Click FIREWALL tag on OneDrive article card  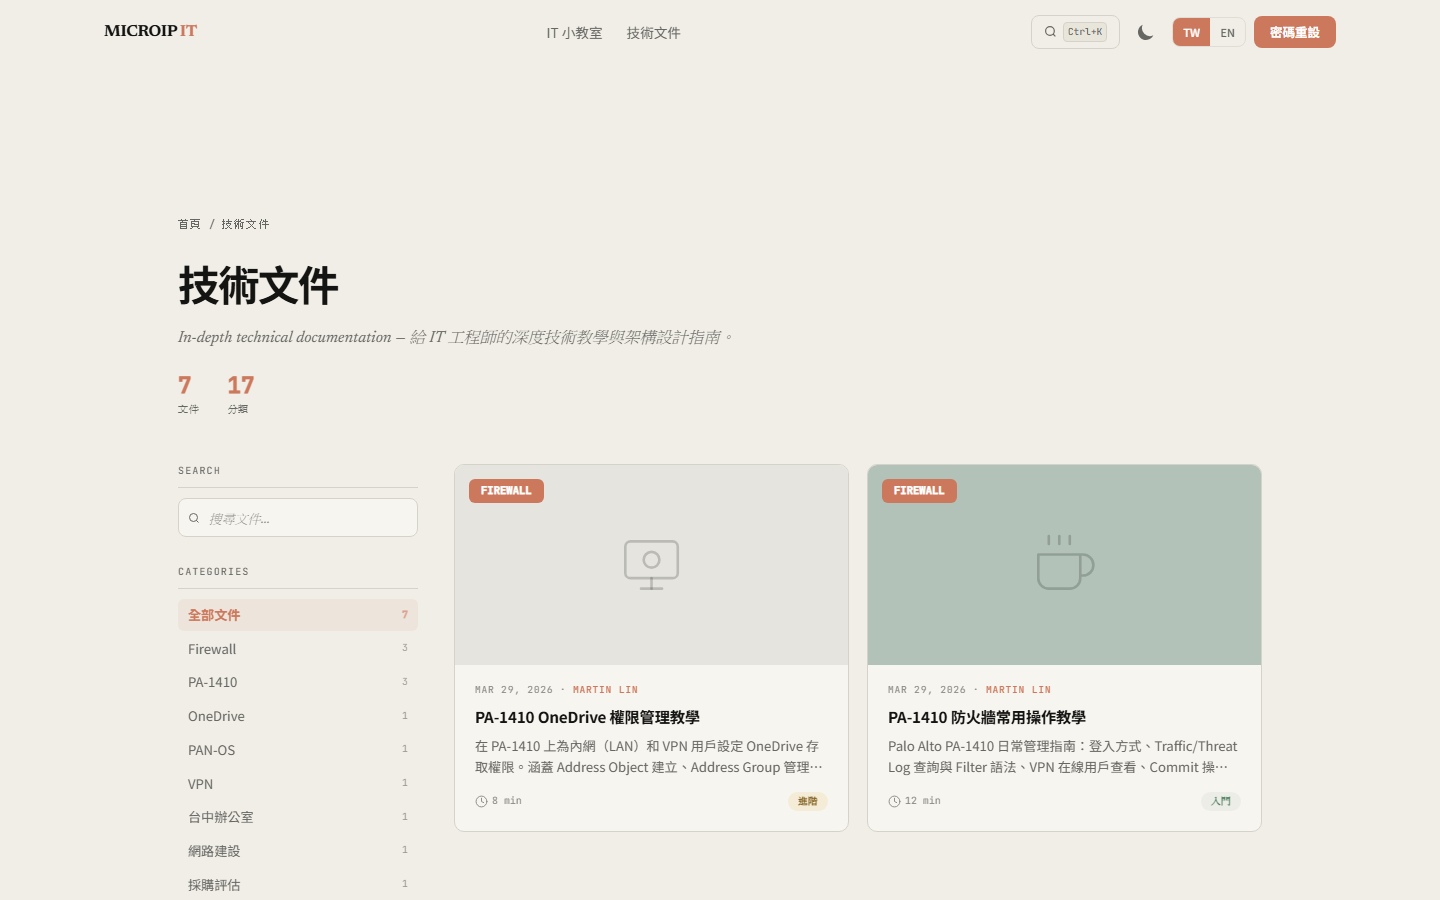click(506, 491)
